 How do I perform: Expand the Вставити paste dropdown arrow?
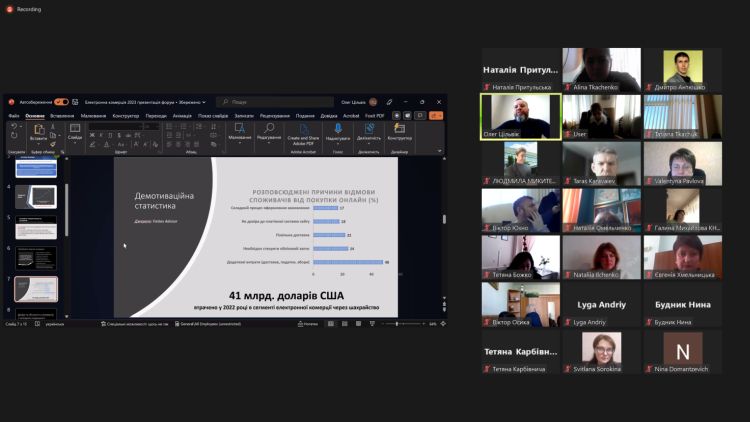point(38,141)
